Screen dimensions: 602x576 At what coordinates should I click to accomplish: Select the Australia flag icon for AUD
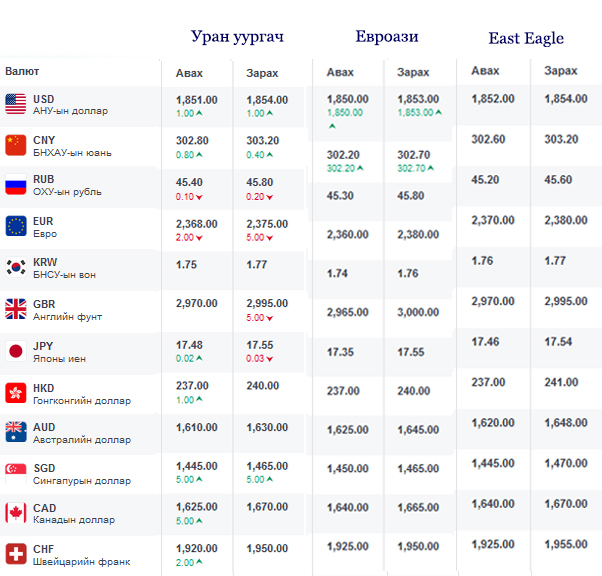15,431
